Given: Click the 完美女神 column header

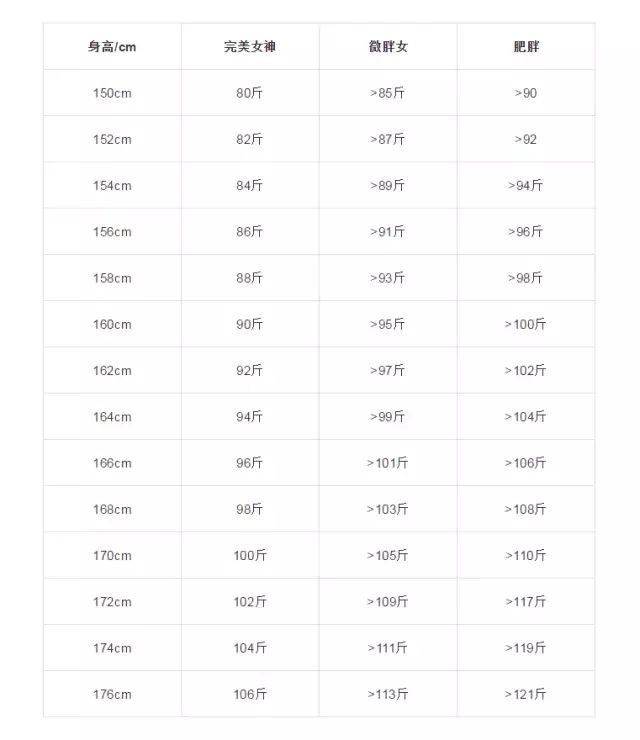Looking at the screenshot, I should [x=250, y=47].
